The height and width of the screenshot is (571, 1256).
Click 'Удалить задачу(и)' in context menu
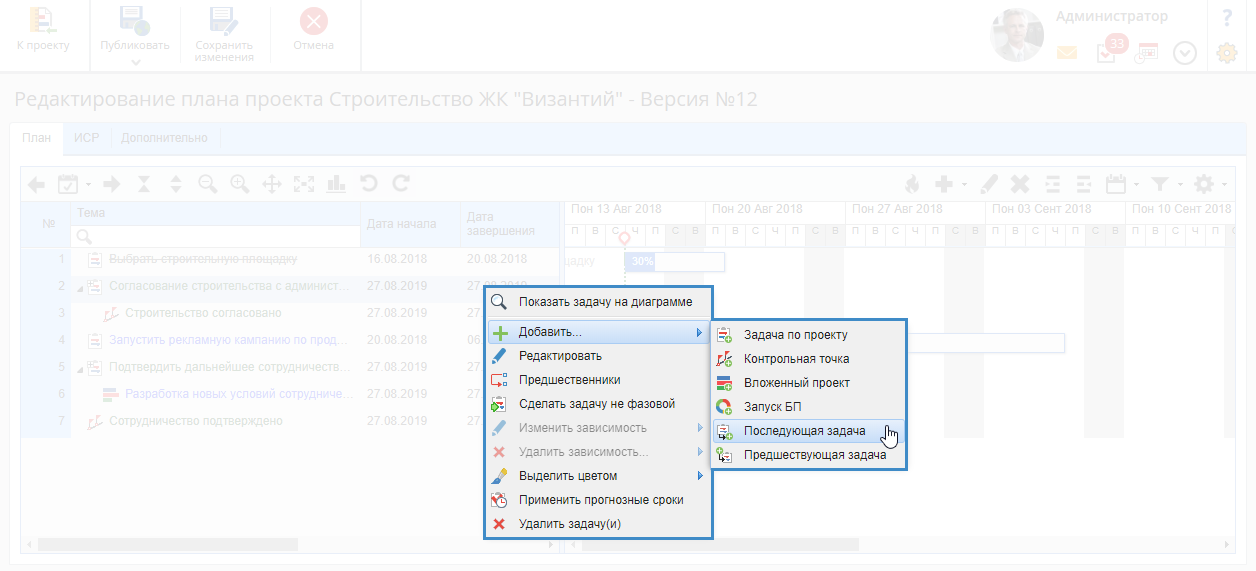(569, 524)
